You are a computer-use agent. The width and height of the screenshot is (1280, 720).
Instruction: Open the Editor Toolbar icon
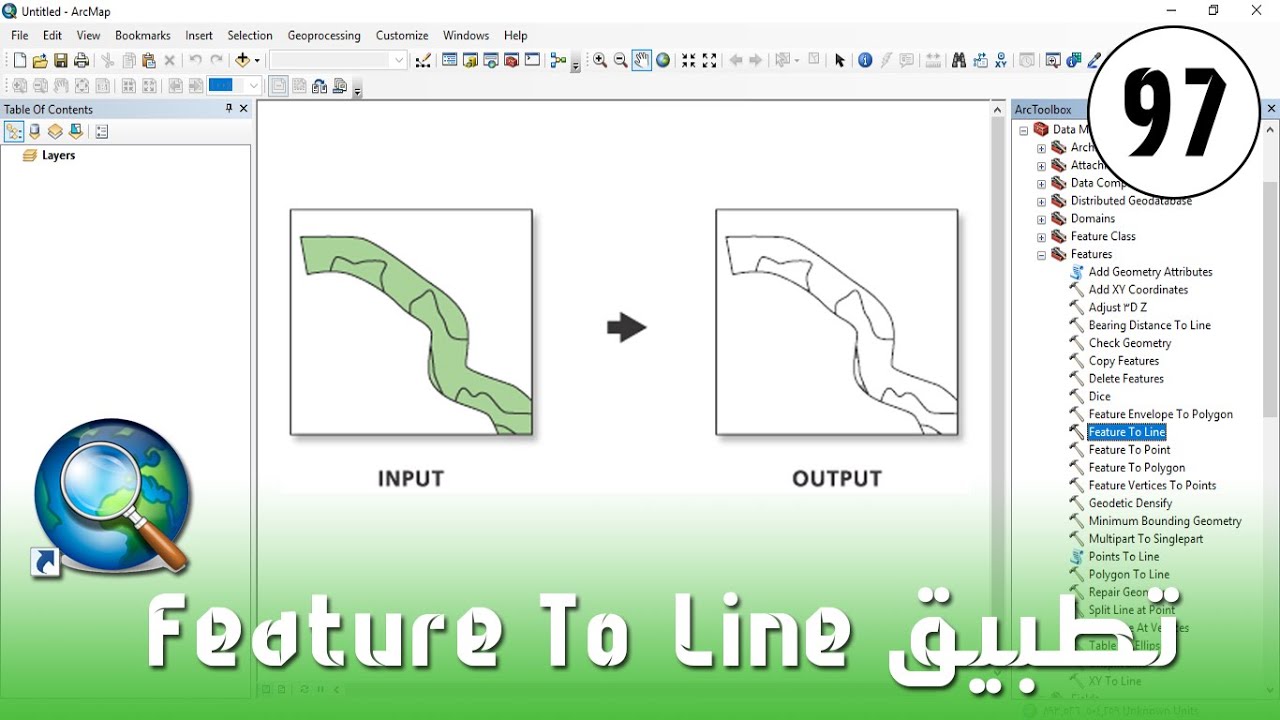pos(424,61)
